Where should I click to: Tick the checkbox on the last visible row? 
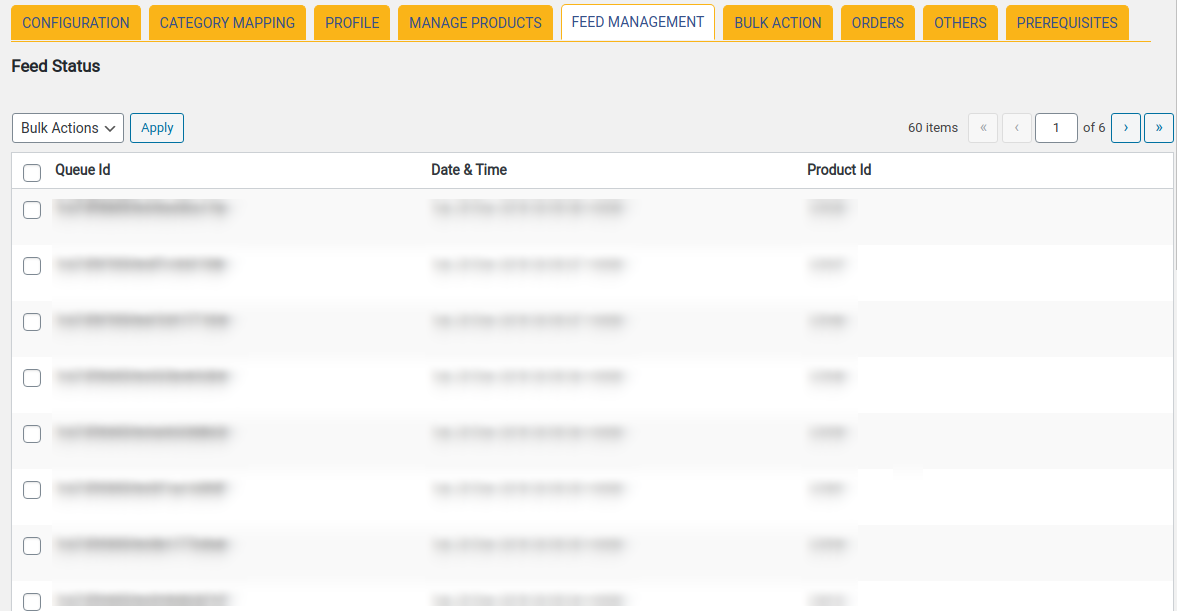pyautogui.click(x=31, y=602)
